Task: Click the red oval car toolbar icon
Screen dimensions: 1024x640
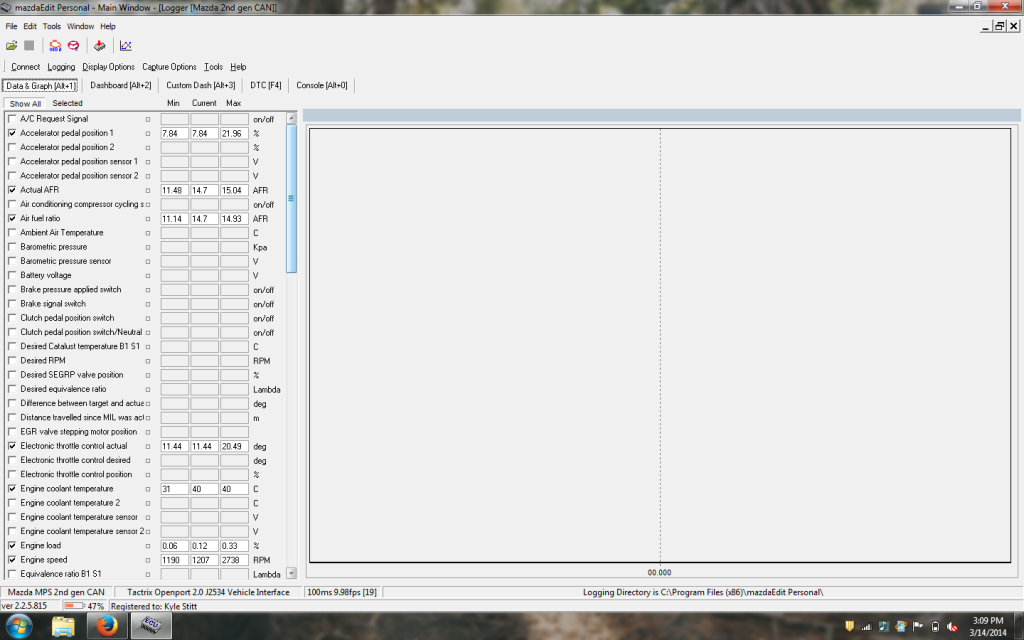Action: pyautogui.click(x=73, y=46)
